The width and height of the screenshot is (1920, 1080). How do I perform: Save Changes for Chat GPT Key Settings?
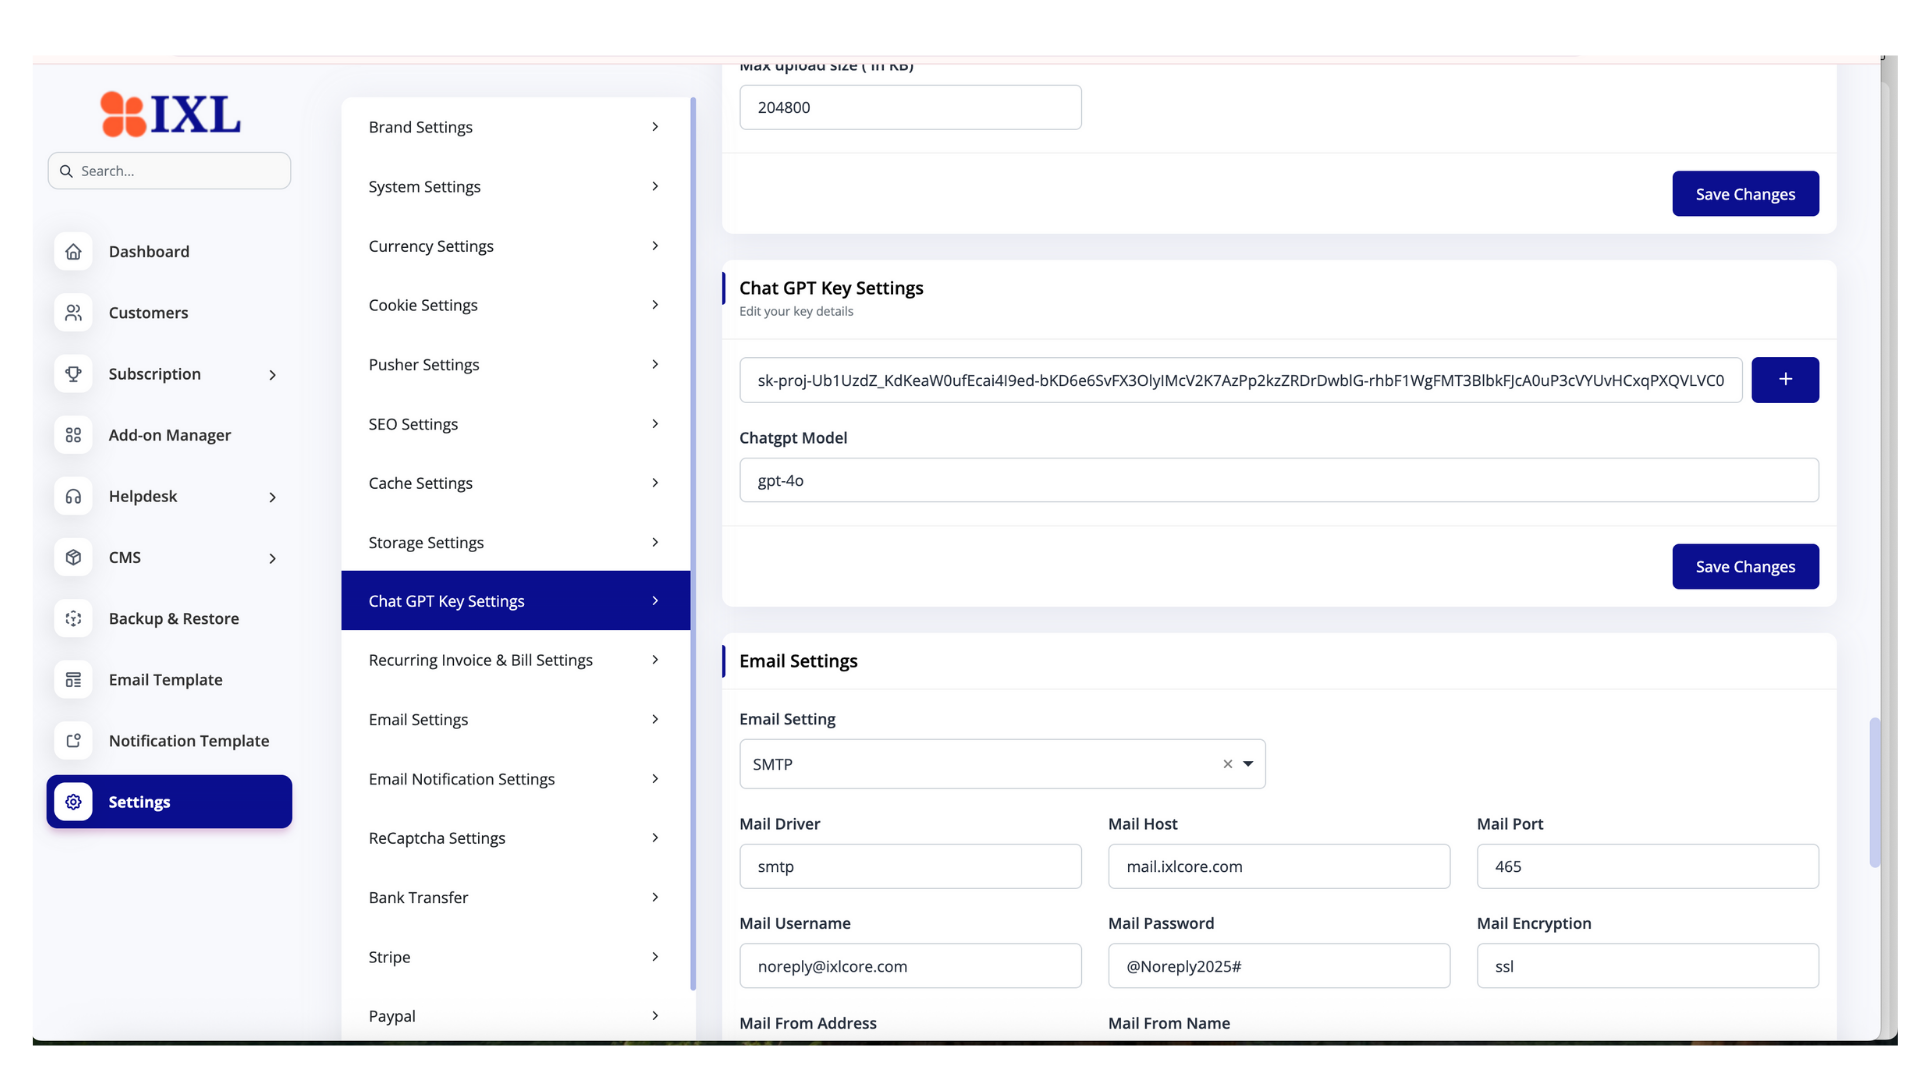coord(1745,567)
